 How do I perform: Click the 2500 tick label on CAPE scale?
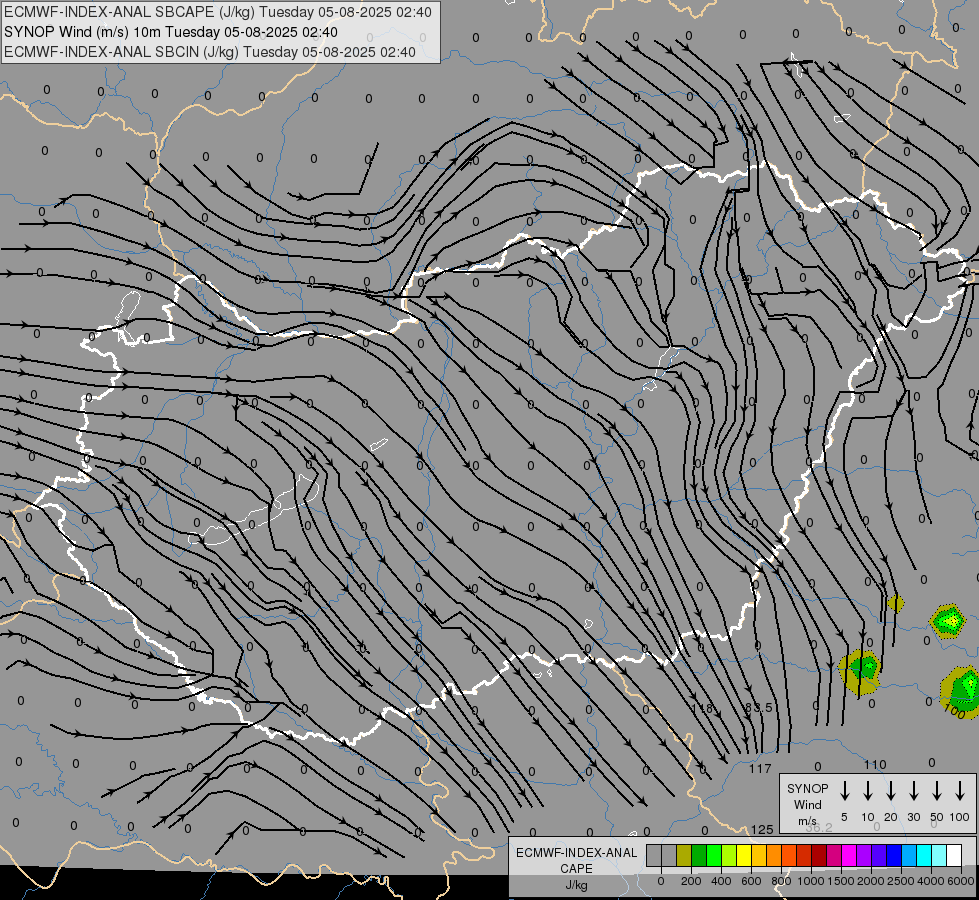point(901,881)
